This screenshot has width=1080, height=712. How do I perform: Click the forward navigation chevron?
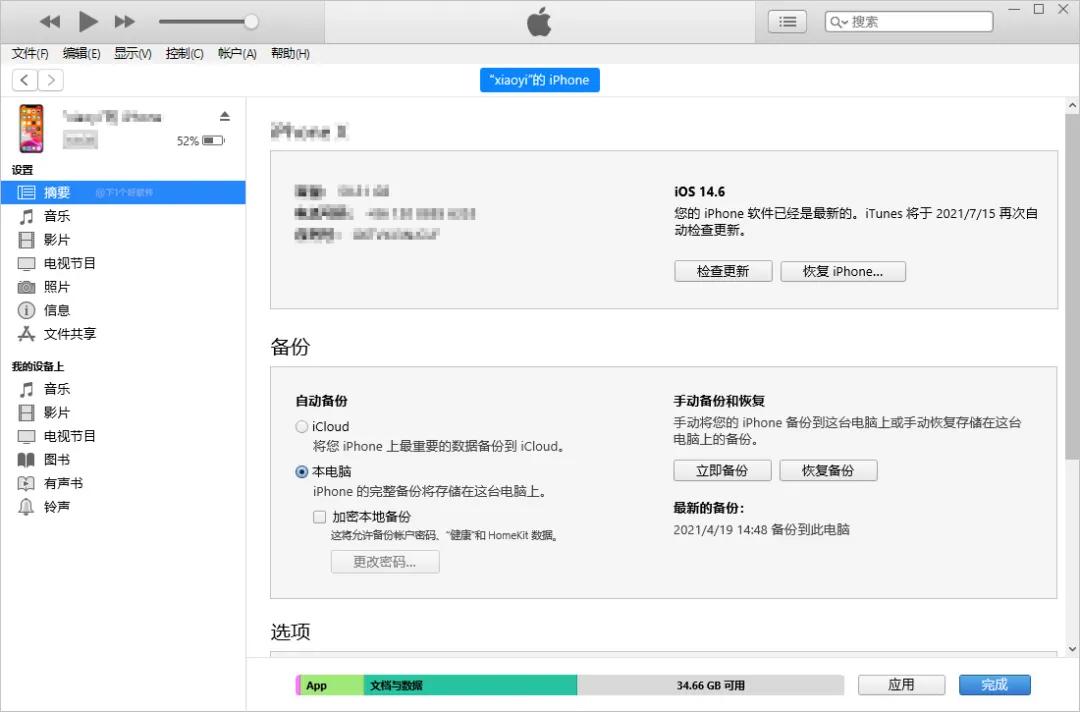pyautogui.click(x=51, y=80)
